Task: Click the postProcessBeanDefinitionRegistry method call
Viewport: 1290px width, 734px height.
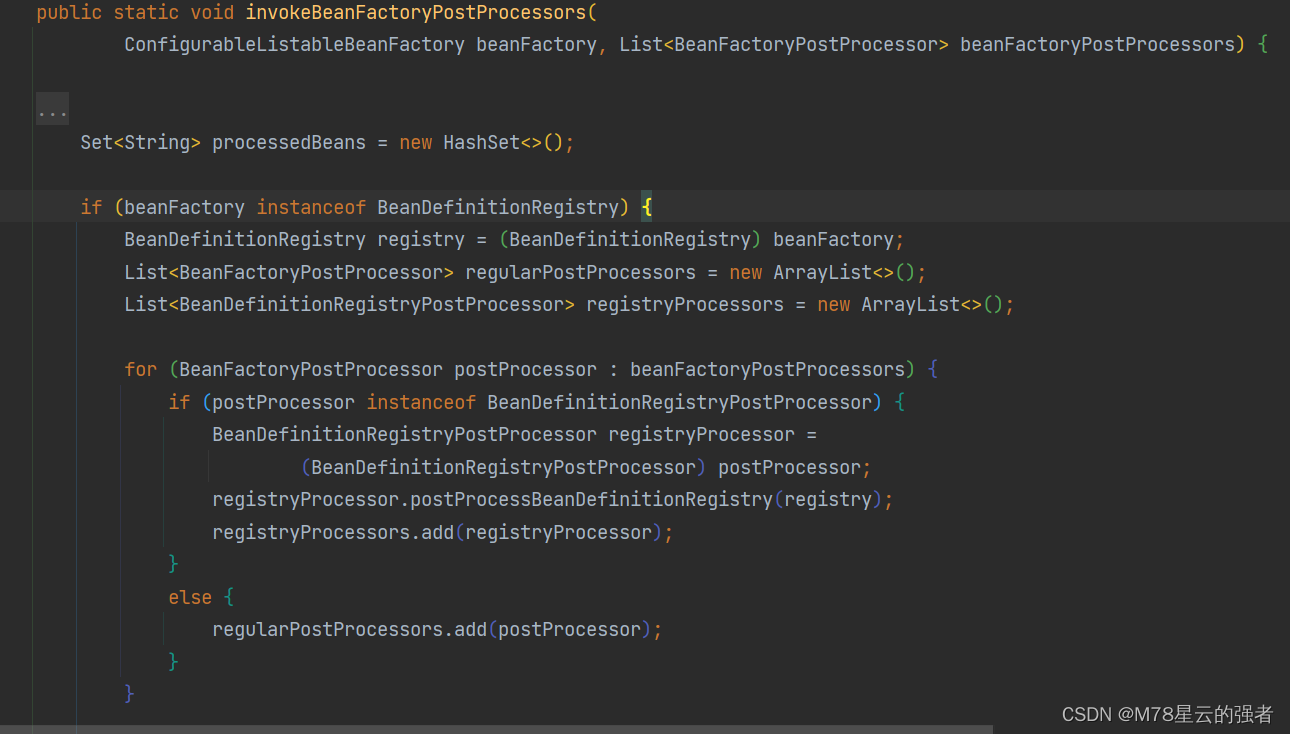Action: point(592,499)
